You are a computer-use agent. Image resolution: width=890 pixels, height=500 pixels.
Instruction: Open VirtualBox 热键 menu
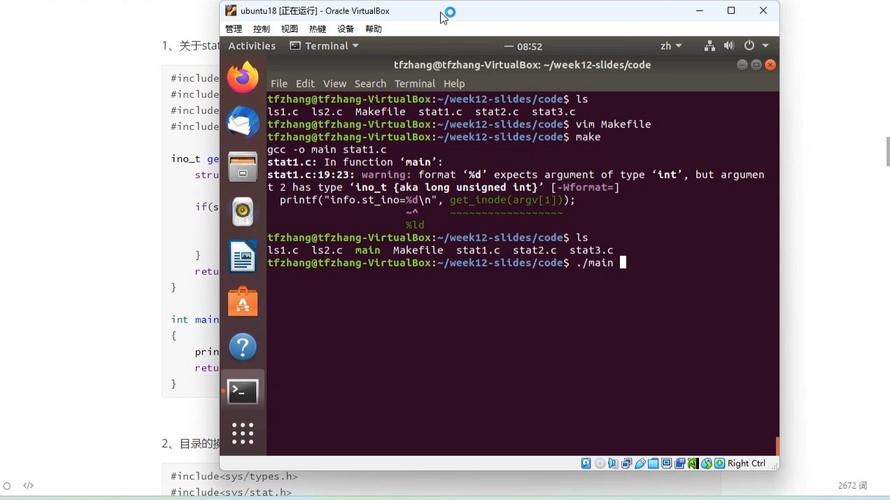coord(317,29)
